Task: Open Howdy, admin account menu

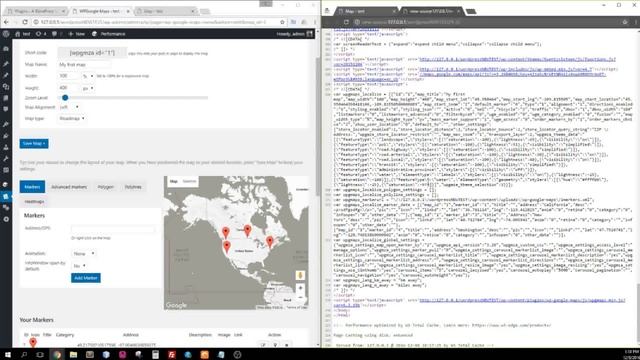Action: coord(294,34)
